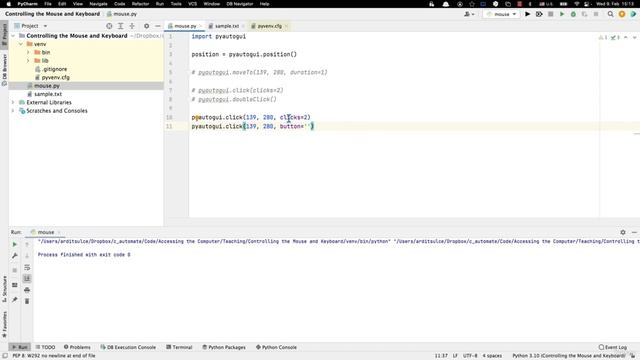Toggle soft-wrap in the Run console
Image resolution: width=640 pixels, height=360 pixels.
(x=27, y=267)
